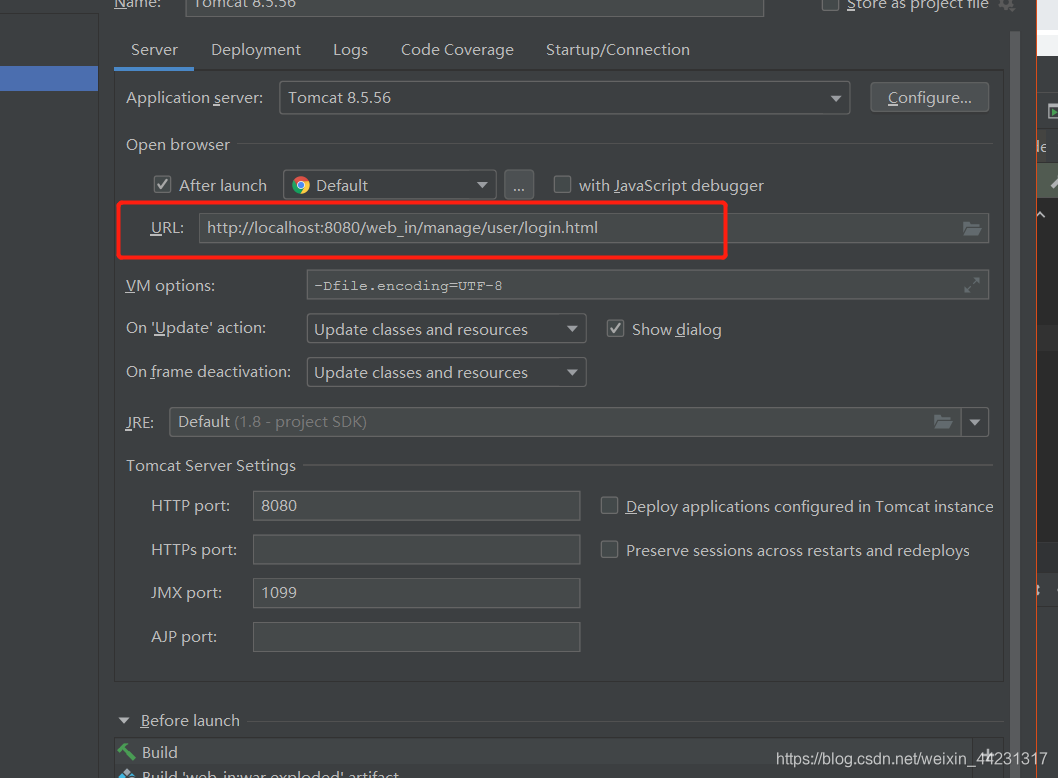Collapse the Before launch section
Screen dimensions: 1058x778
tap(124, 721)
